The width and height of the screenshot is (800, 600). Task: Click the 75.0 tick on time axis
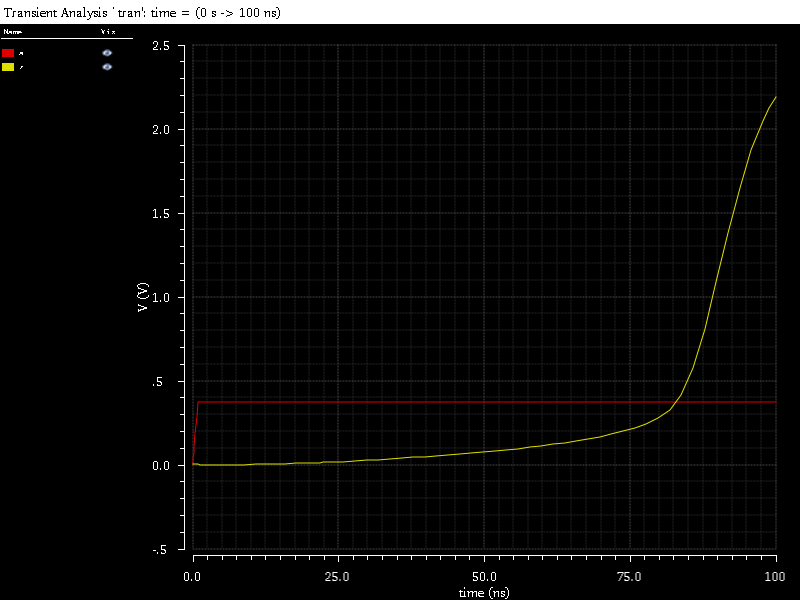point(630,578)
